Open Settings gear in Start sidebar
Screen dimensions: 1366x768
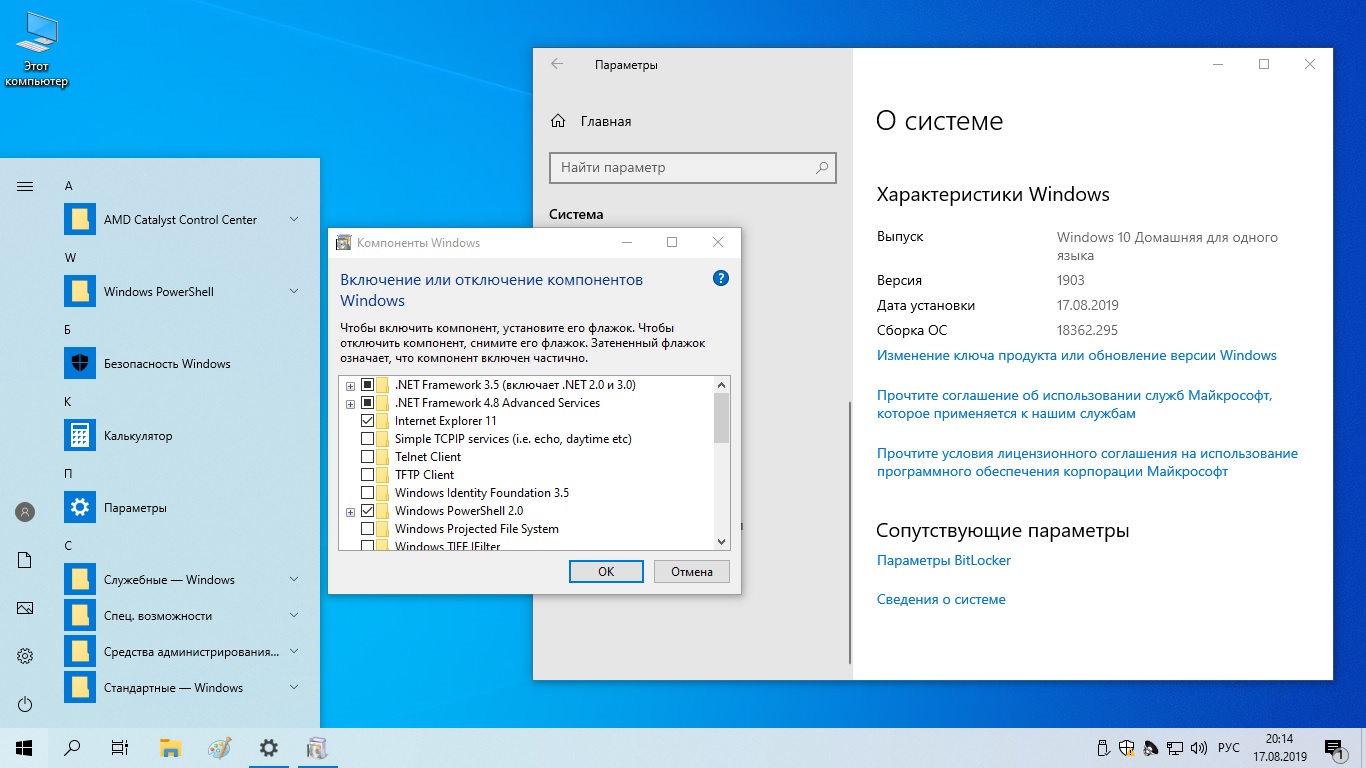25,656
